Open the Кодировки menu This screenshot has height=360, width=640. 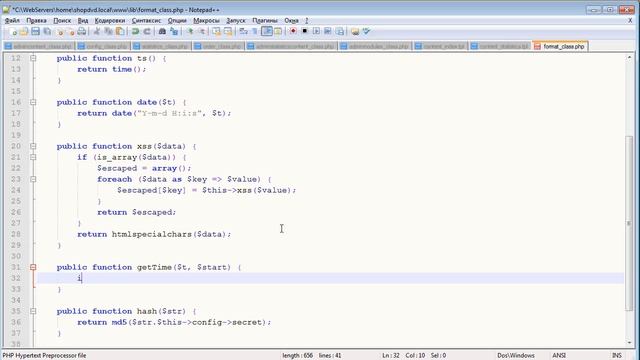pyautogui.click(x=110, y=20)
